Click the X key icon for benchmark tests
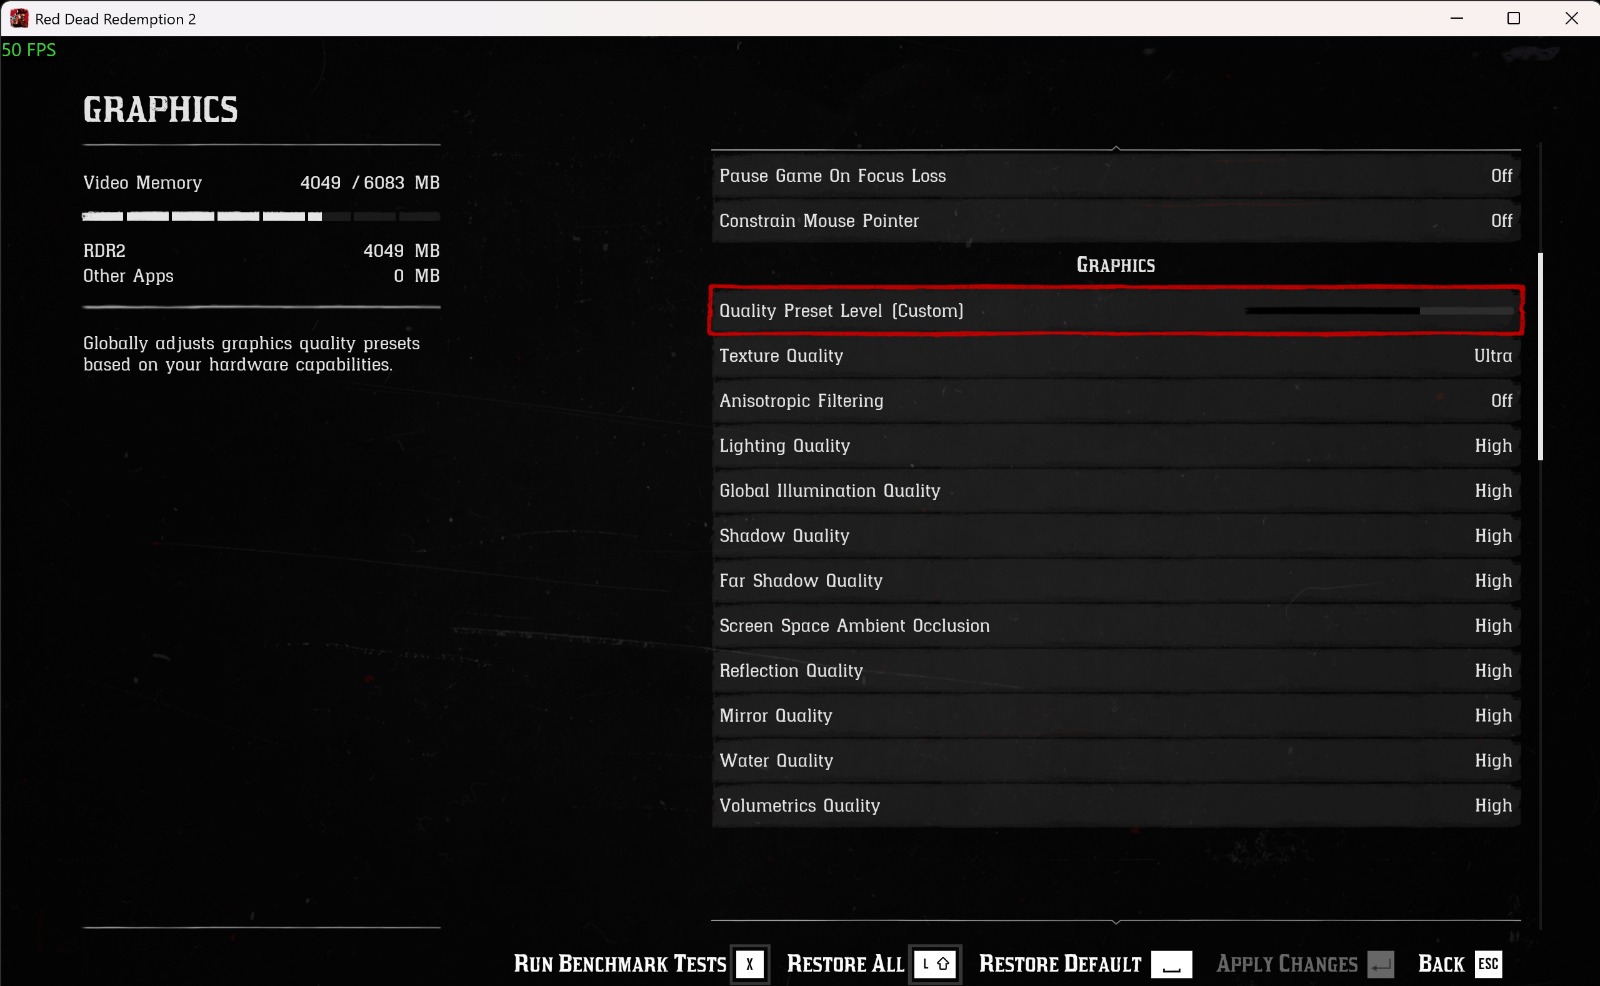1600x986 pixels. pos(749,964)
